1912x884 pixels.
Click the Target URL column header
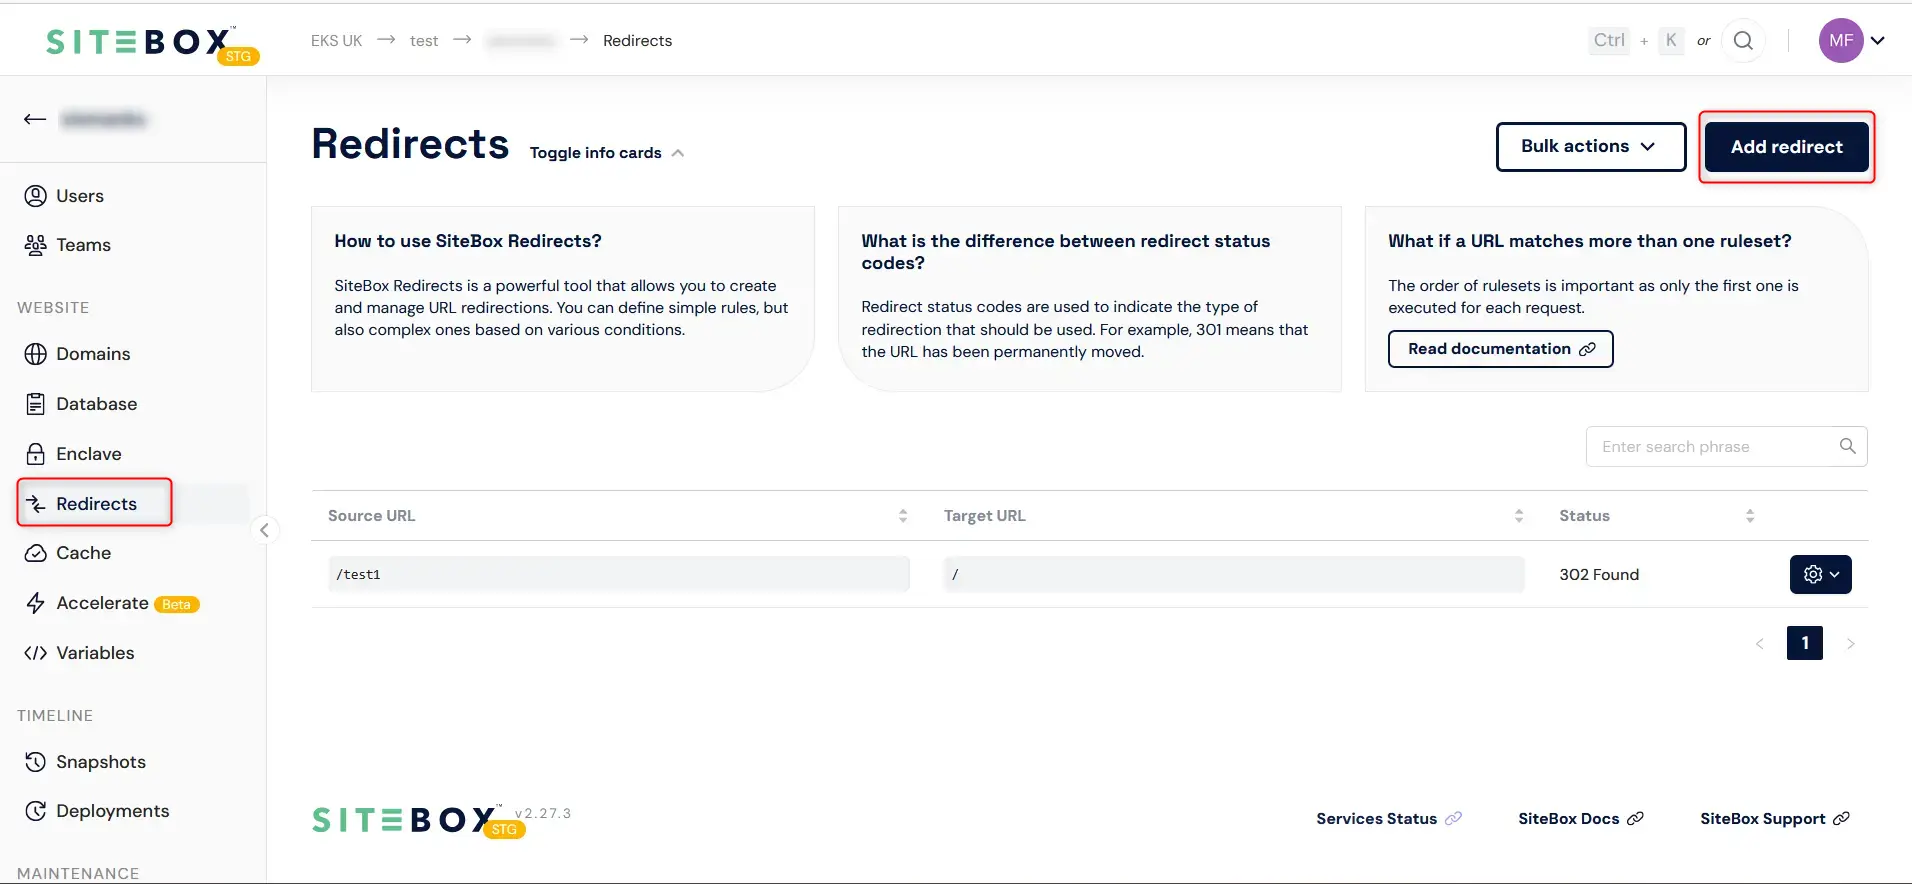(985, 516)
